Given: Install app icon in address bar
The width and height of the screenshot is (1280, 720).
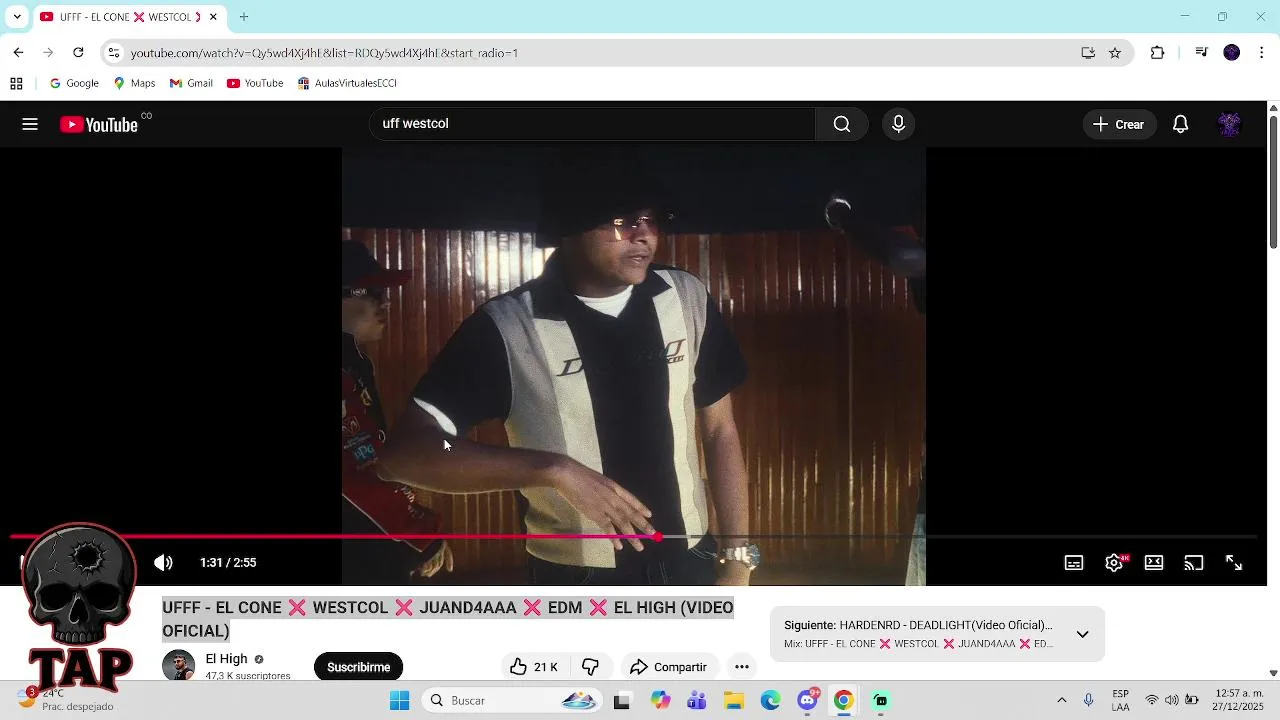Looking at the screenshot, I should (1088, 53).
